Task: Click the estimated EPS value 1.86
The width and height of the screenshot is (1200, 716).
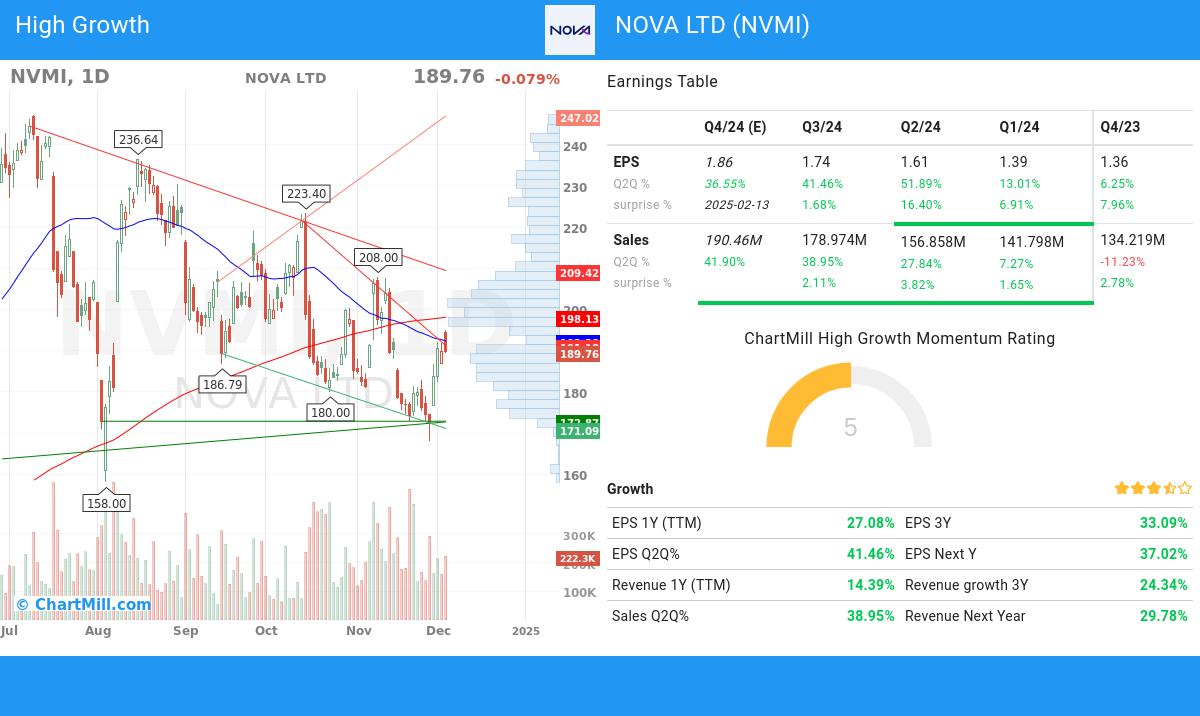Action: click(x=718, y=162)
